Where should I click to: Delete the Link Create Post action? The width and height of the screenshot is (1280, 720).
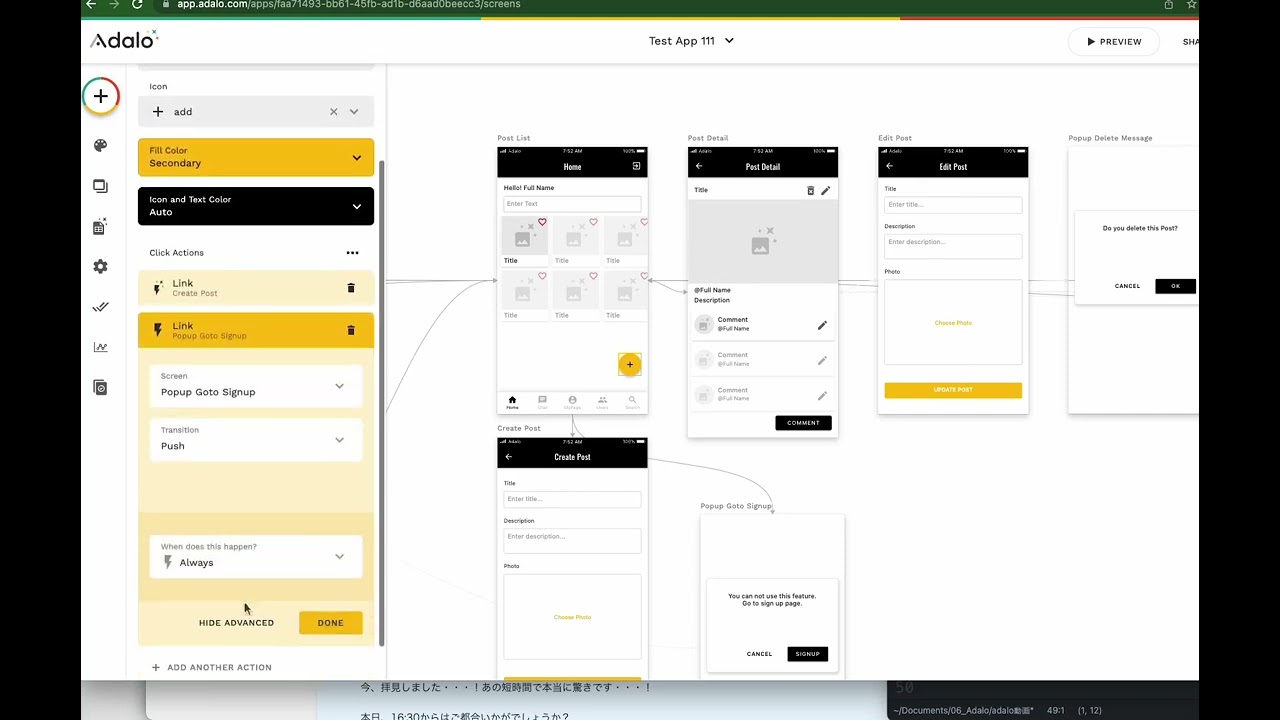tap(351, 288)
